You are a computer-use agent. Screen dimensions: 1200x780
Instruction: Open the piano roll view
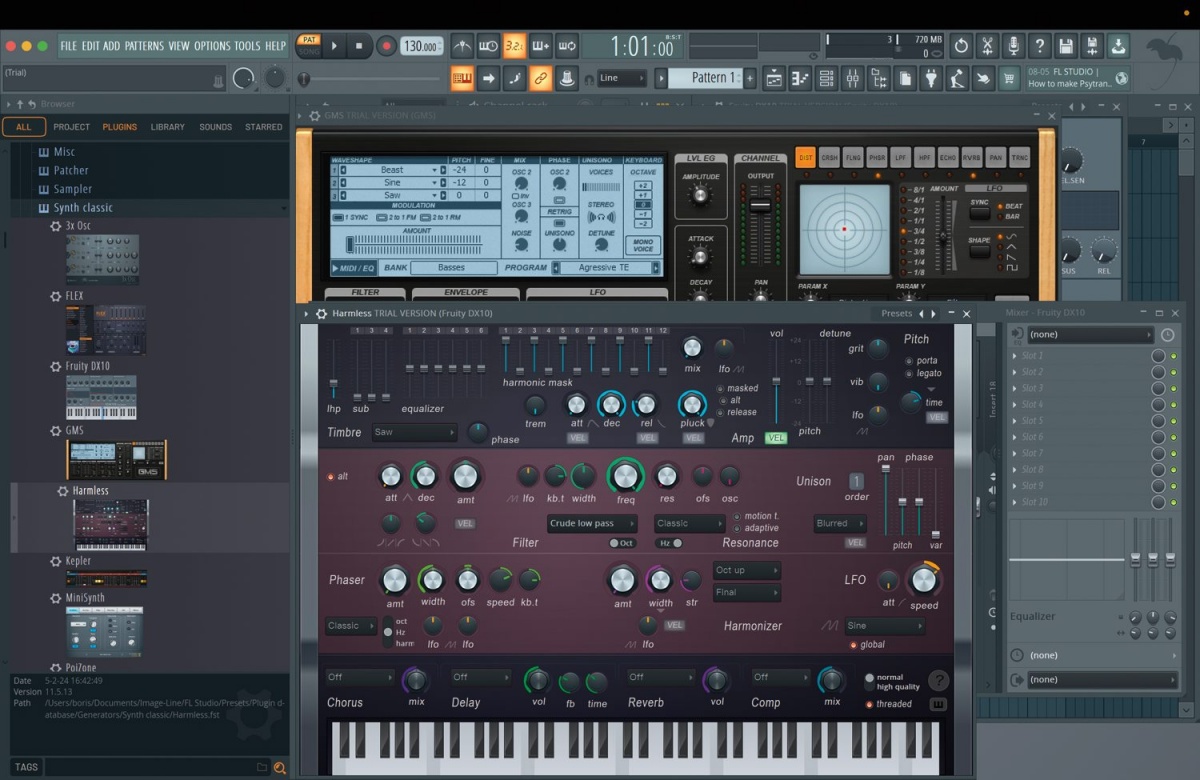800,78
